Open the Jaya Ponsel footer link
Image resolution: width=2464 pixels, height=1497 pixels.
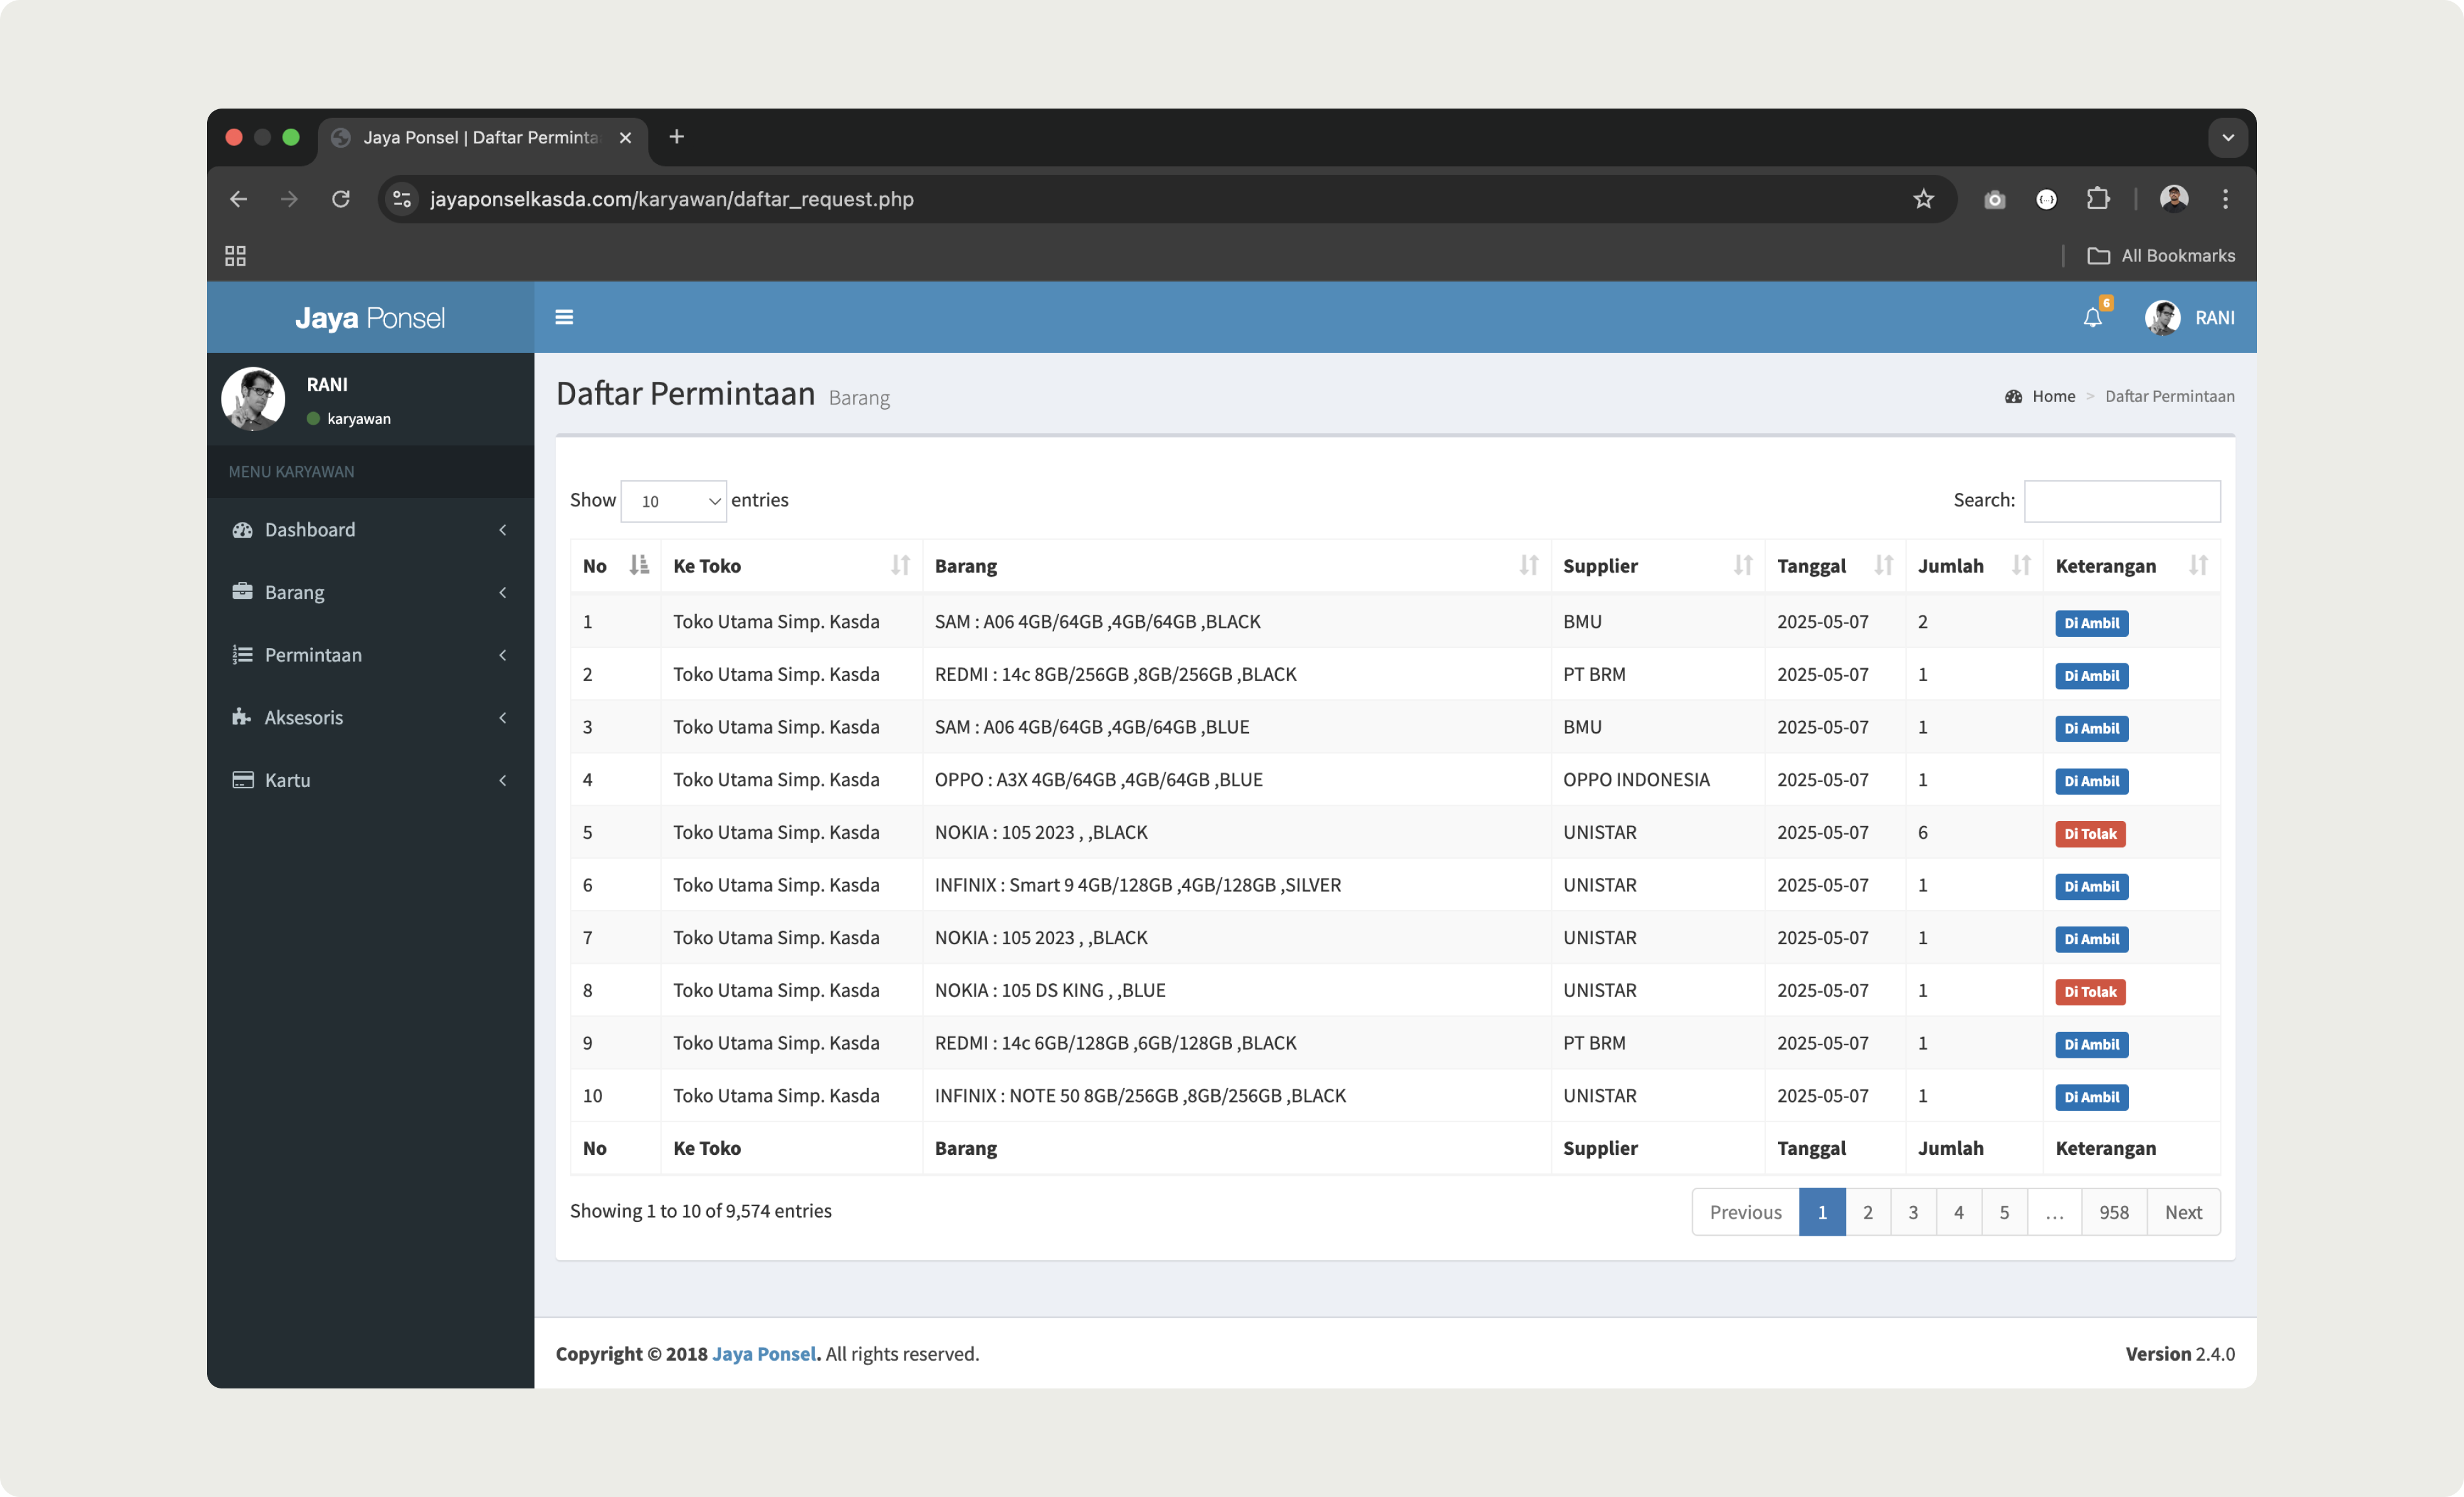point(764,1353)
